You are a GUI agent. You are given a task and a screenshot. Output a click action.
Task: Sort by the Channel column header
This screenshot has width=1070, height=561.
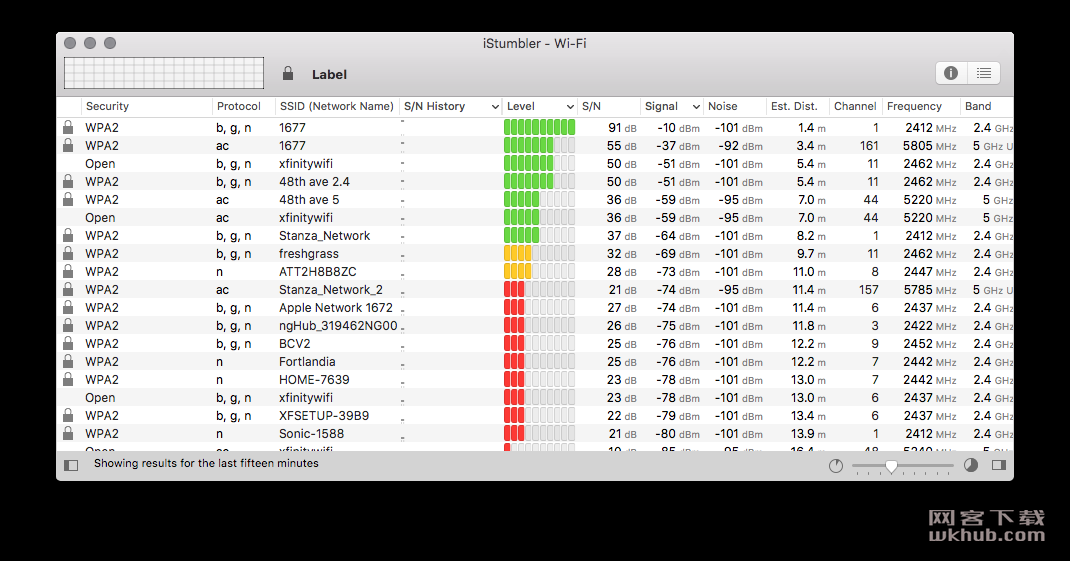(855, 106)
